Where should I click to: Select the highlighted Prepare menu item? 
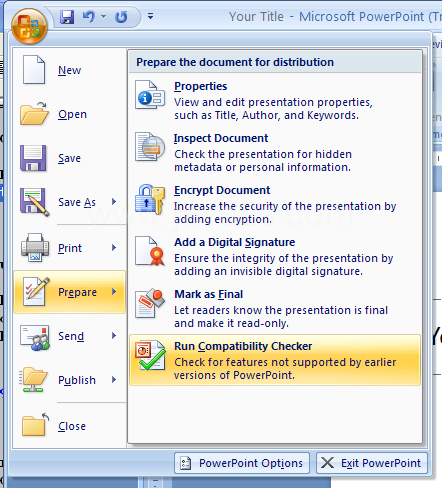pyautogui.click(x=70, y=292)
